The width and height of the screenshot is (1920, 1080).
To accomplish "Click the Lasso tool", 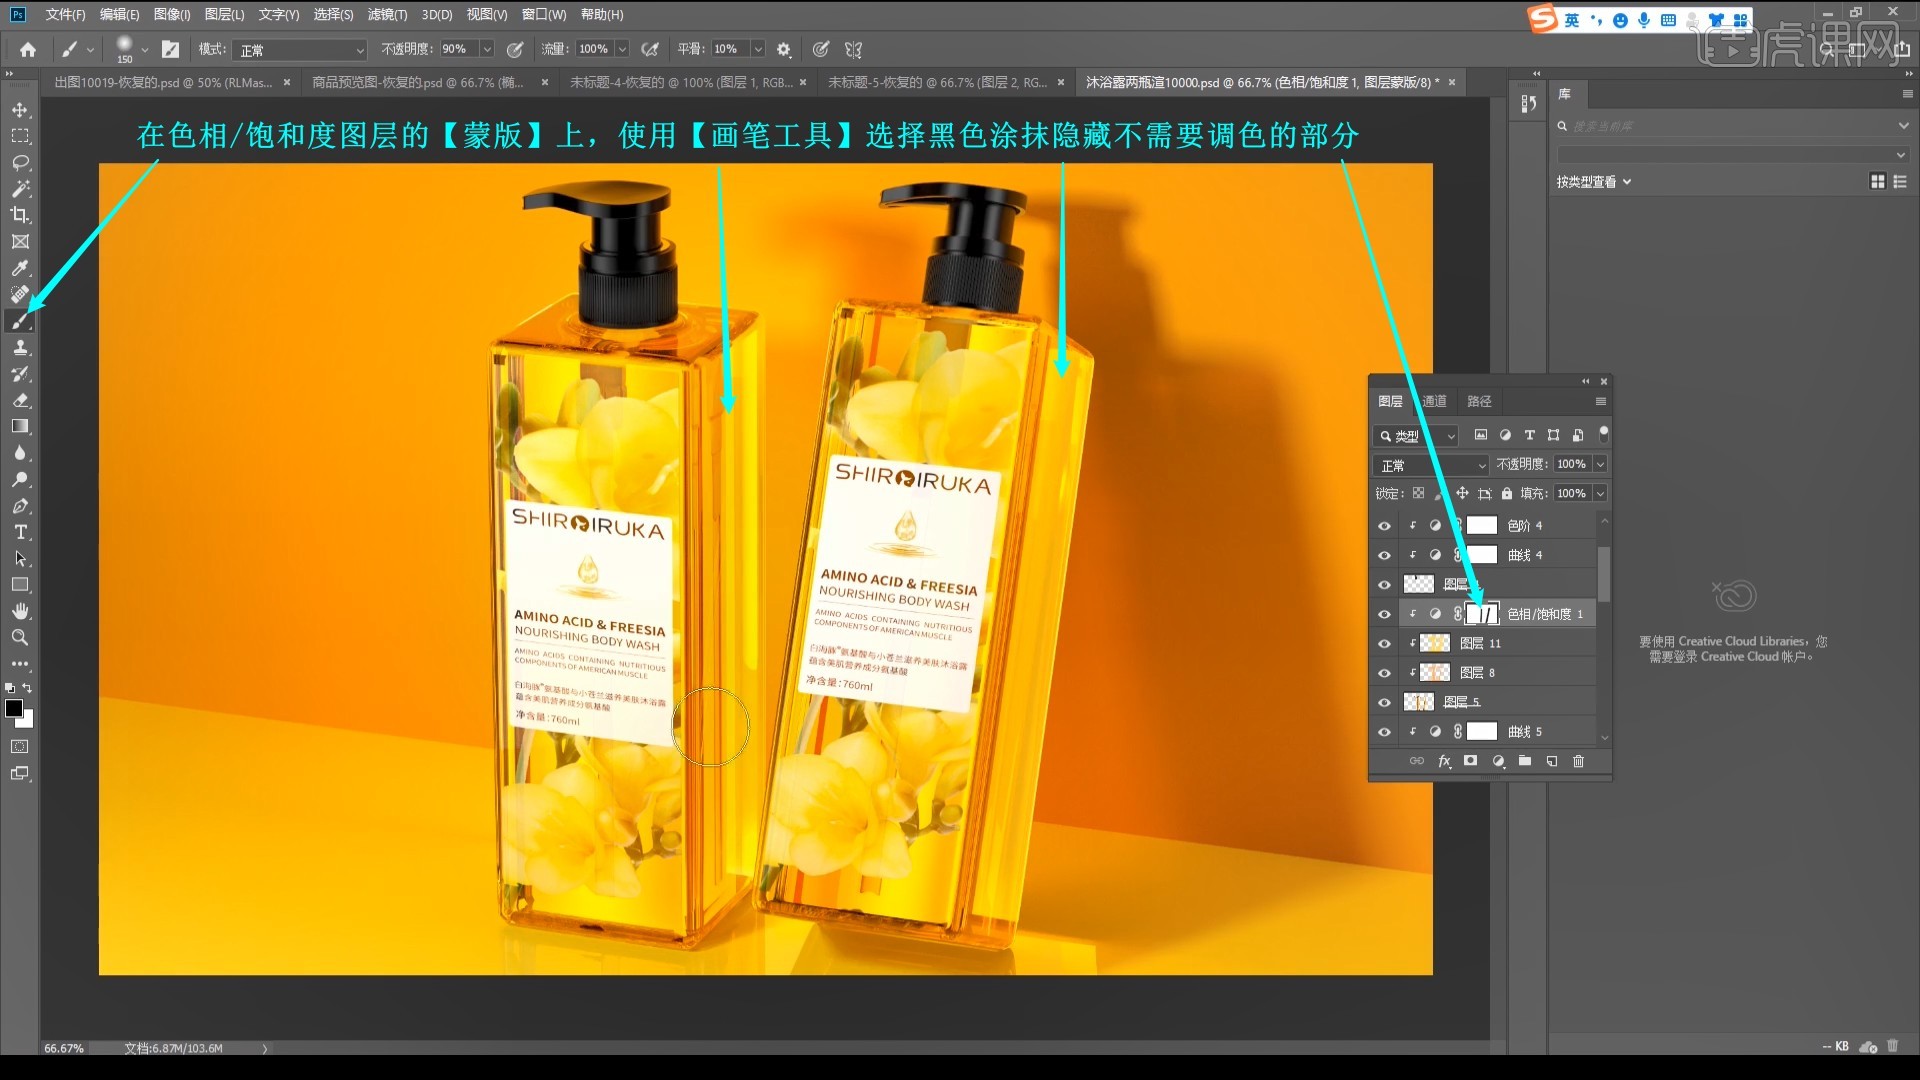I will coord(18,161).
